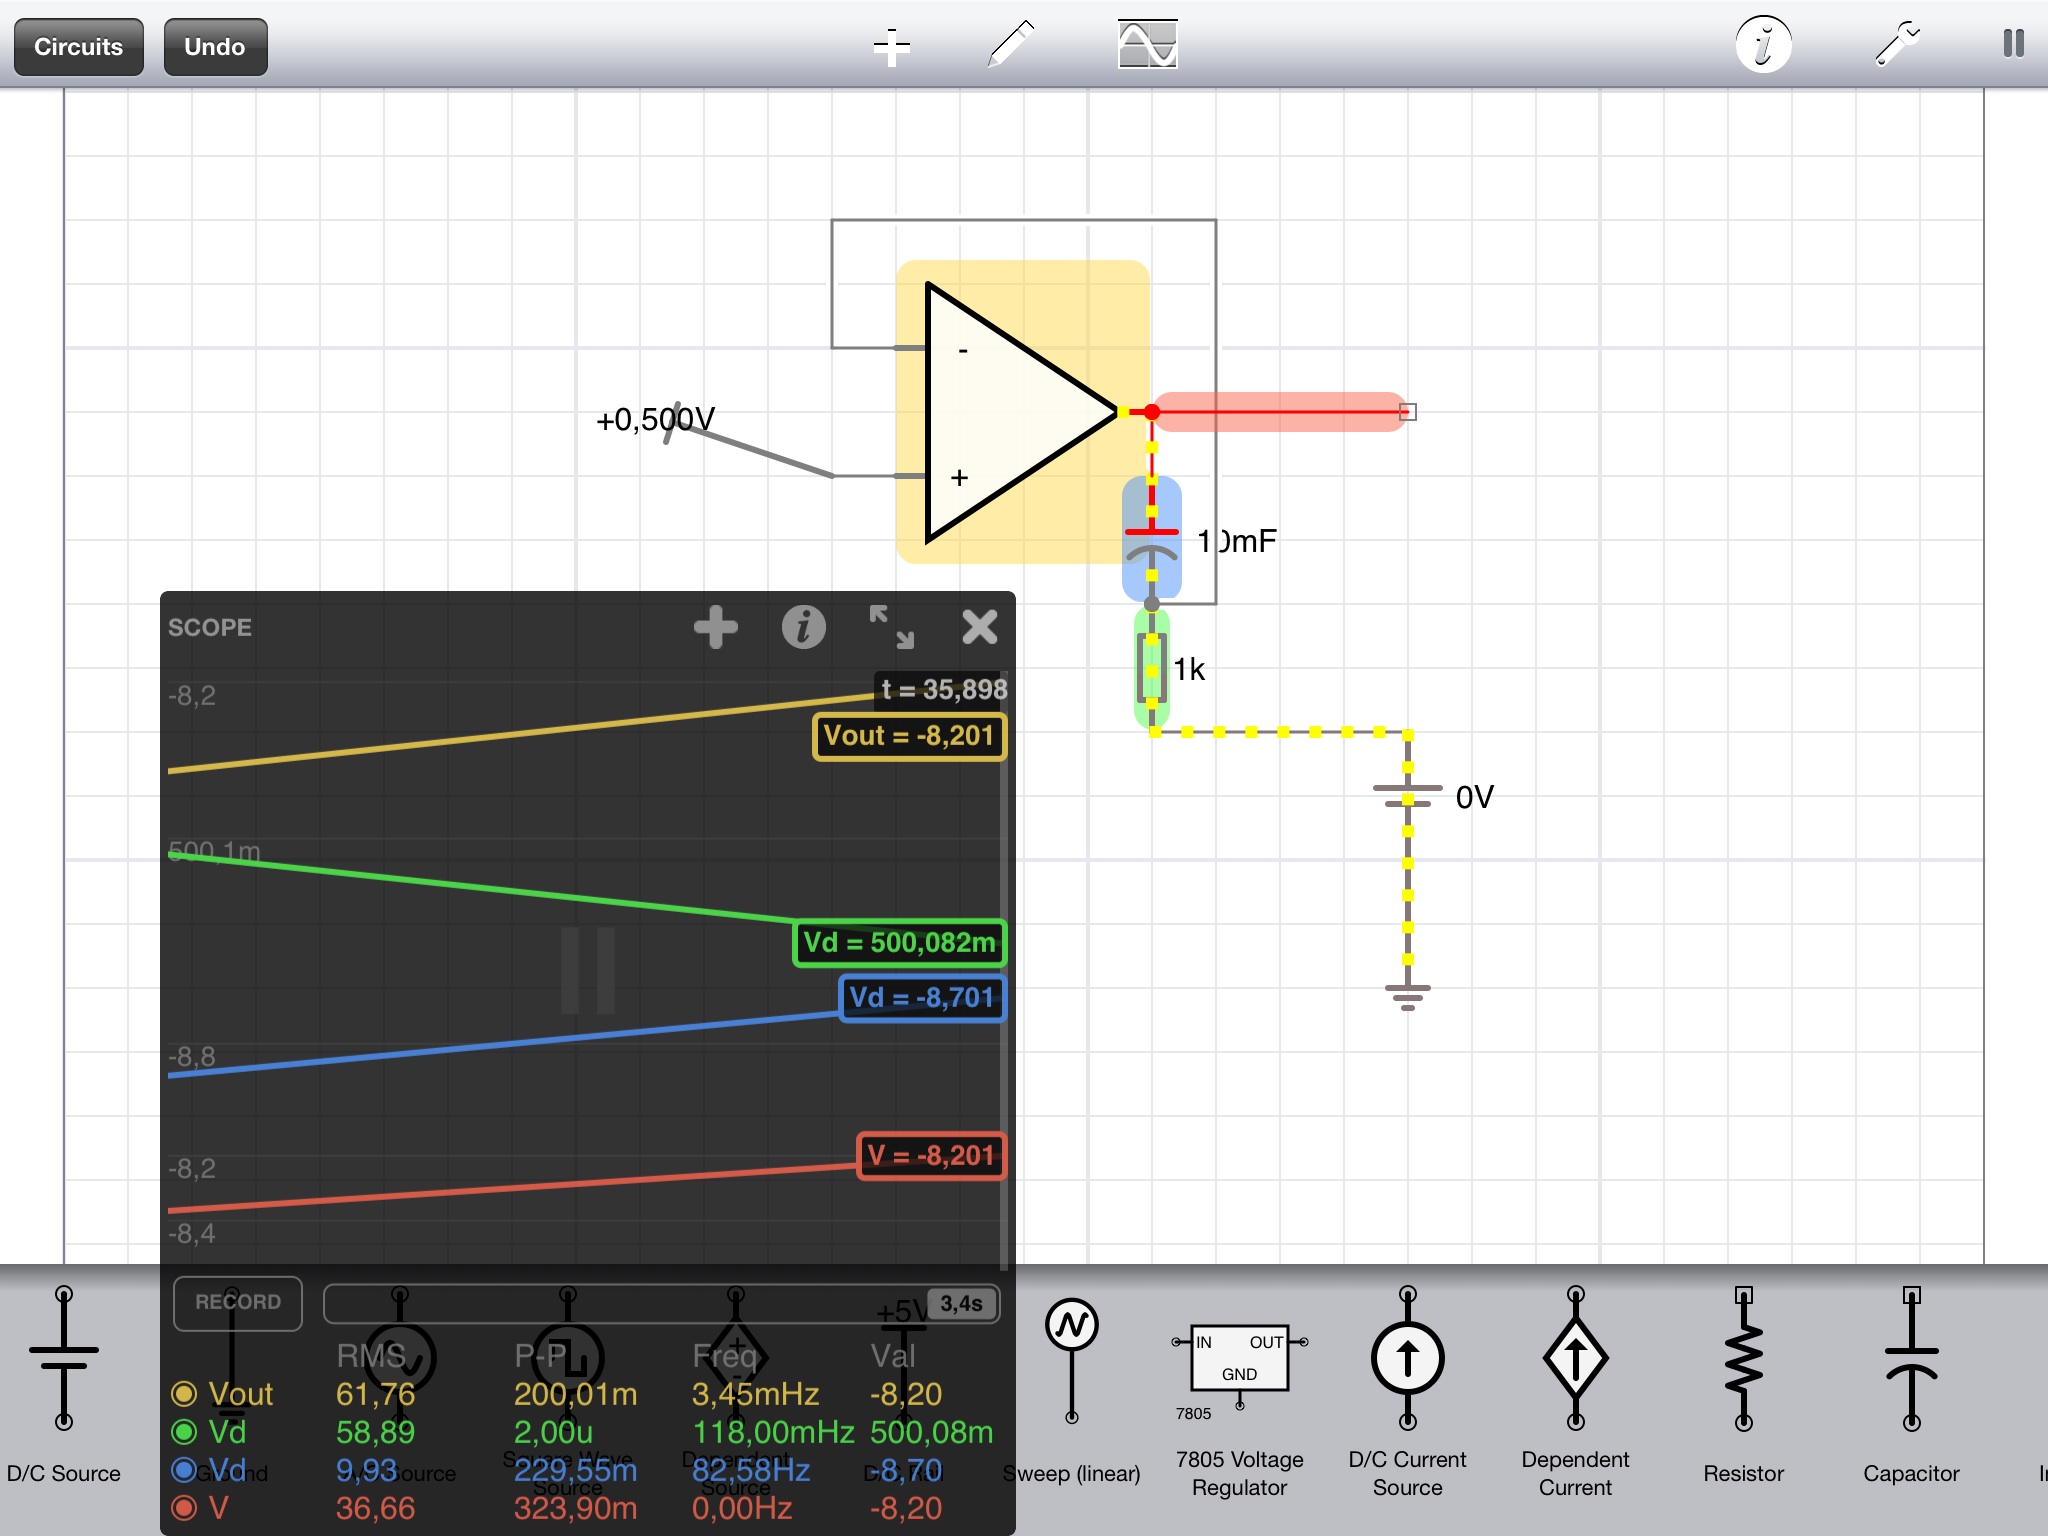Click the 200,01m P-P value
This screenshot has height=1536, width=2048.
575,1394
